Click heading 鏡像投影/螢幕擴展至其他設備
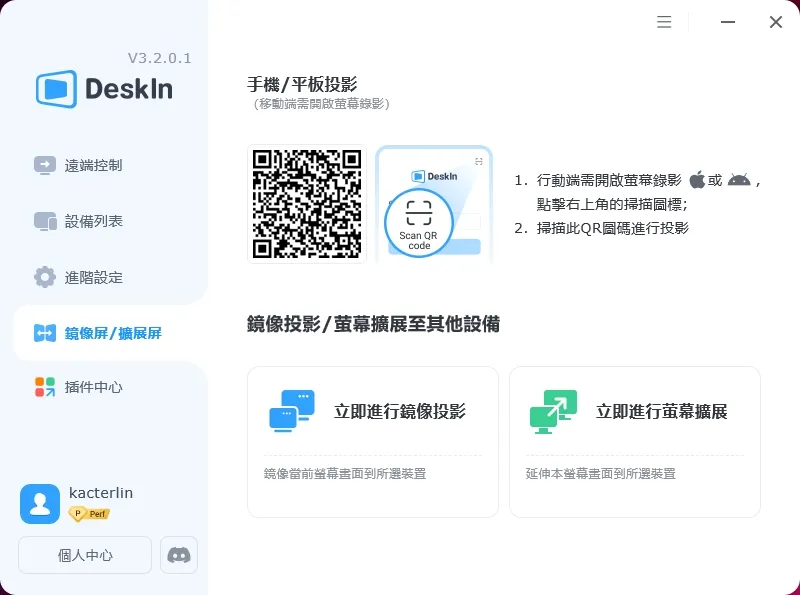Viewport: 800px width, 595px height. (373, 324)
